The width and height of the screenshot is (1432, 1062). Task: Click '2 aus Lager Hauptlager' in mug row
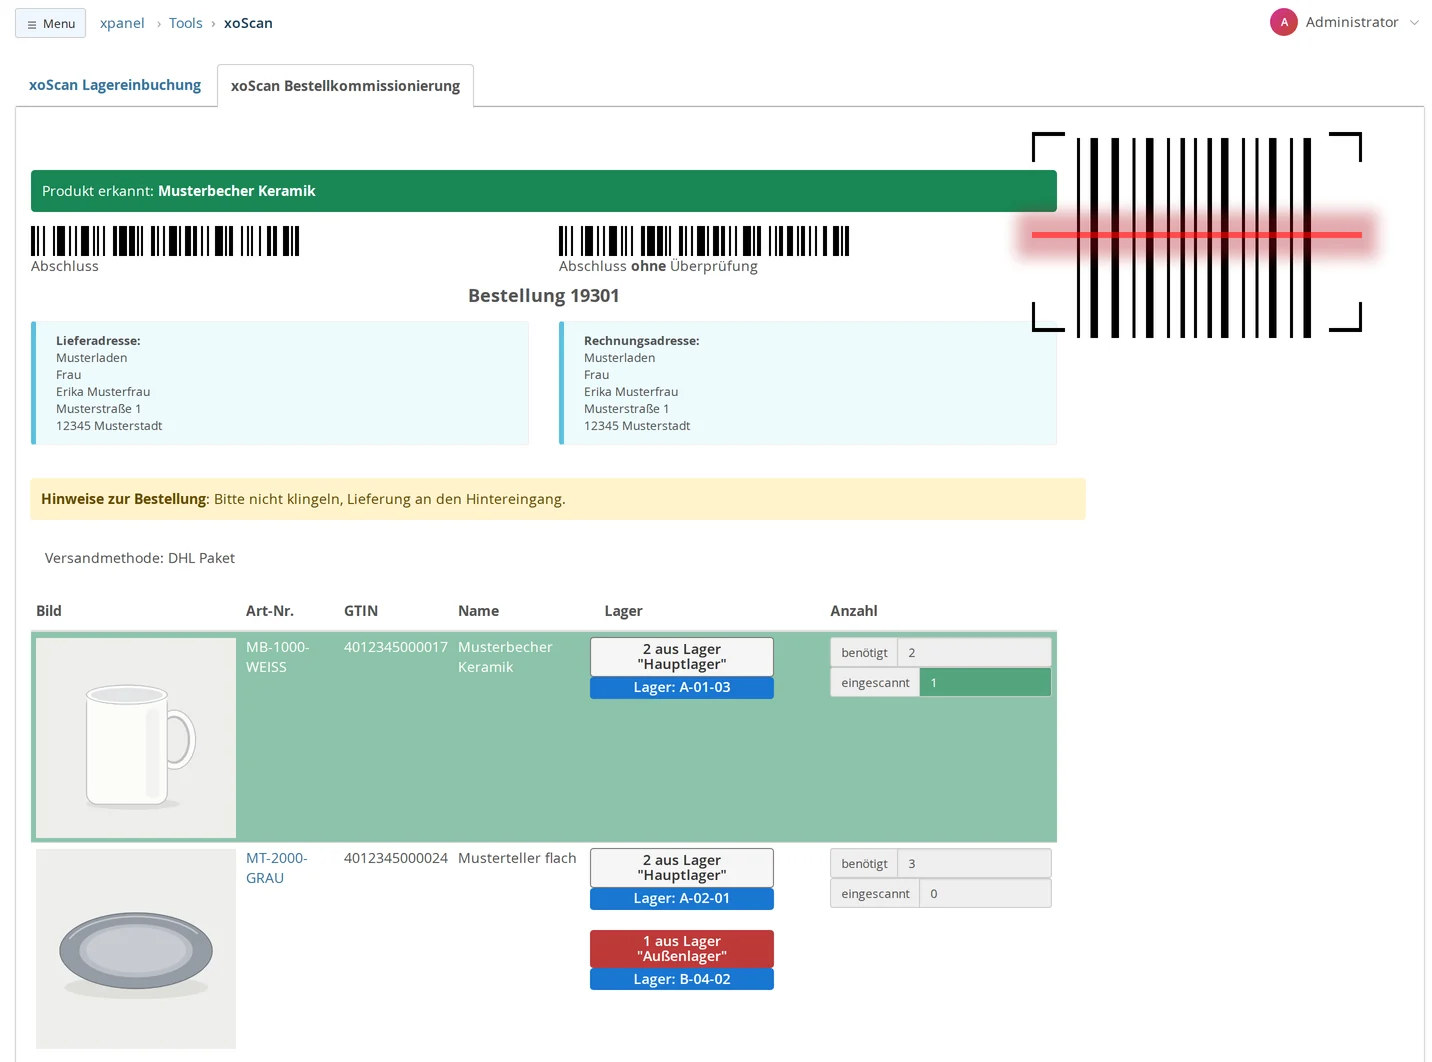(x=682, y=657)
